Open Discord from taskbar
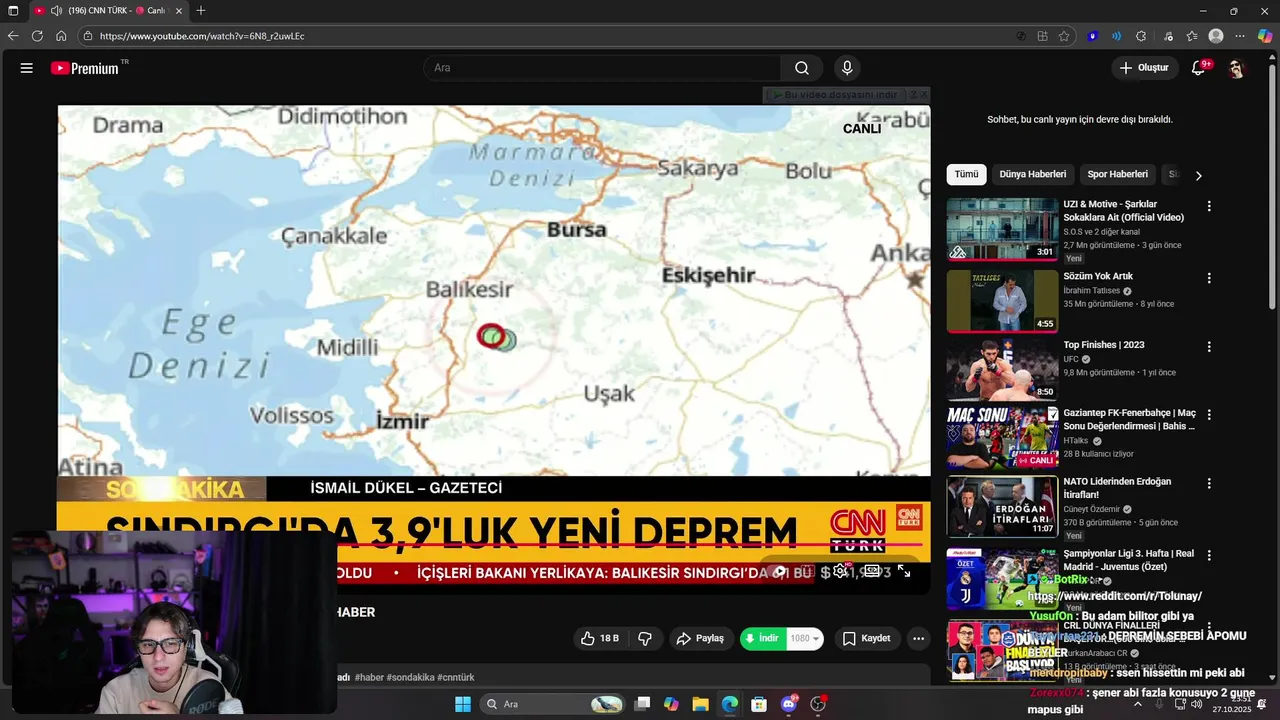 coord(789,704)
